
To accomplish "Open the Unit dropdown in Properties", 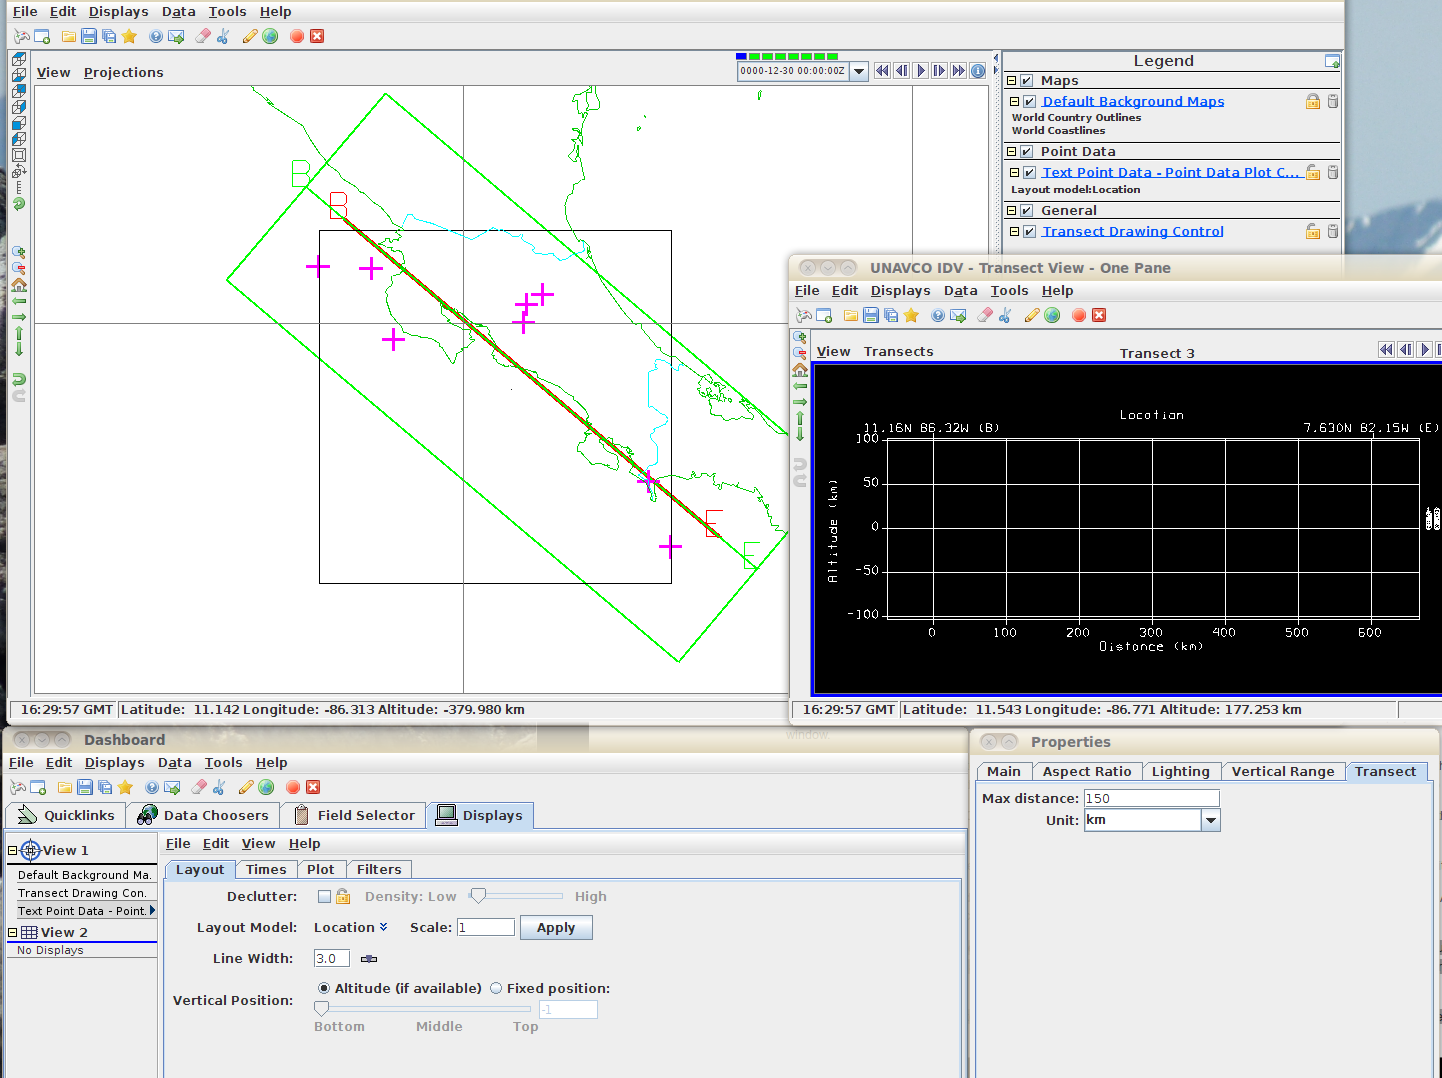I will pos(1211,821).
